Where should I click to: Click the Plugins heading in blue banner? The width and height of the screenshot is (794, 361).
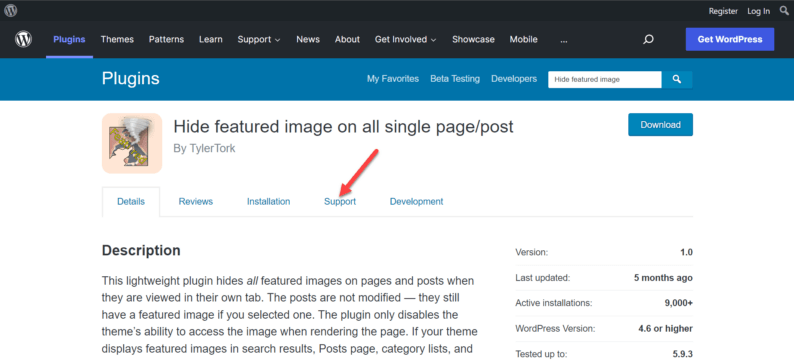click(131, 79)
